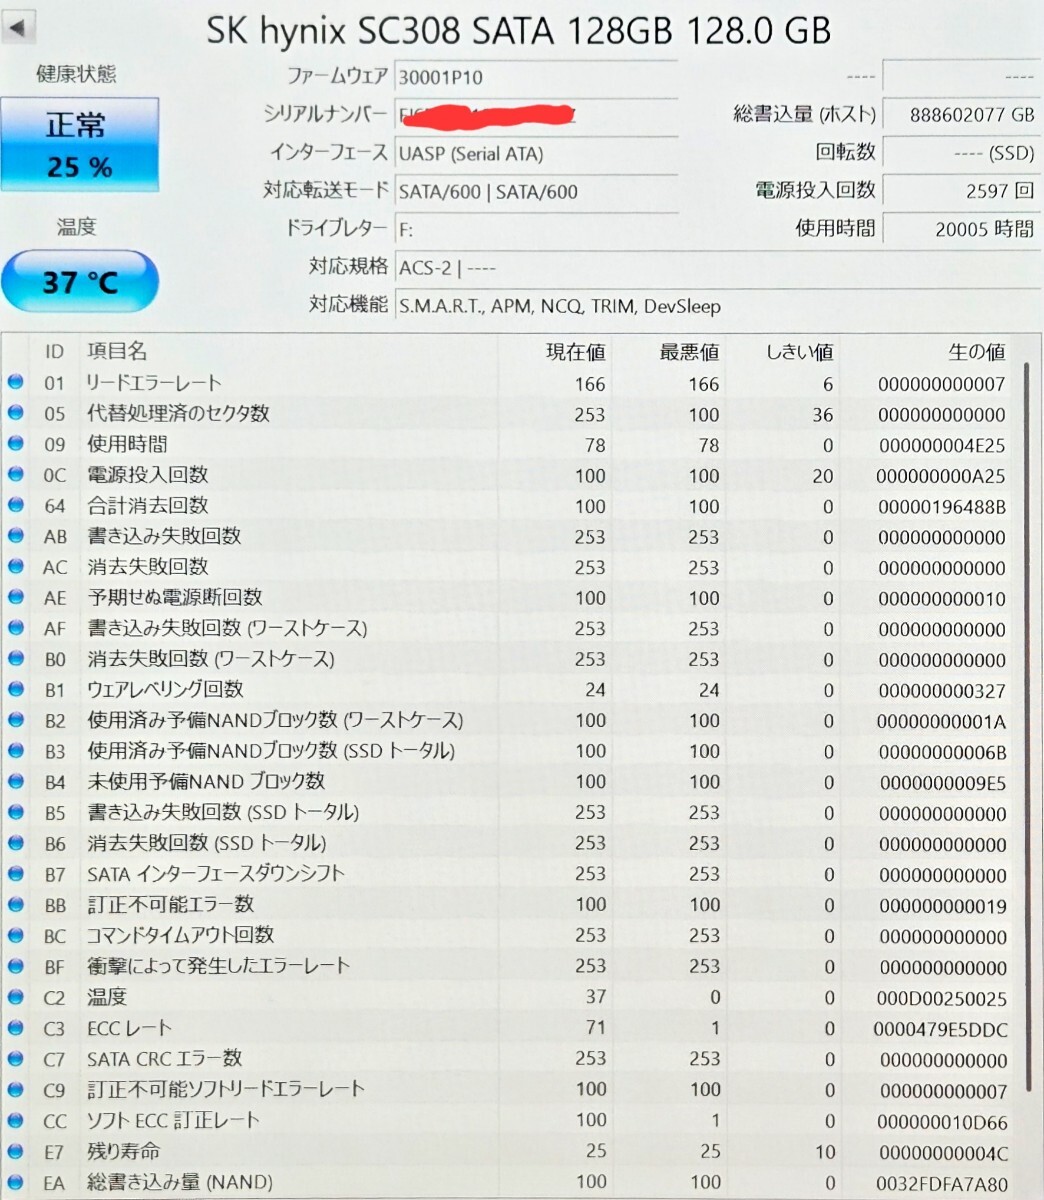This screenshot has height=1200, width=1044.
Task: Select raw value 000000004E25 of 使用時間
Action: point(942,445)
